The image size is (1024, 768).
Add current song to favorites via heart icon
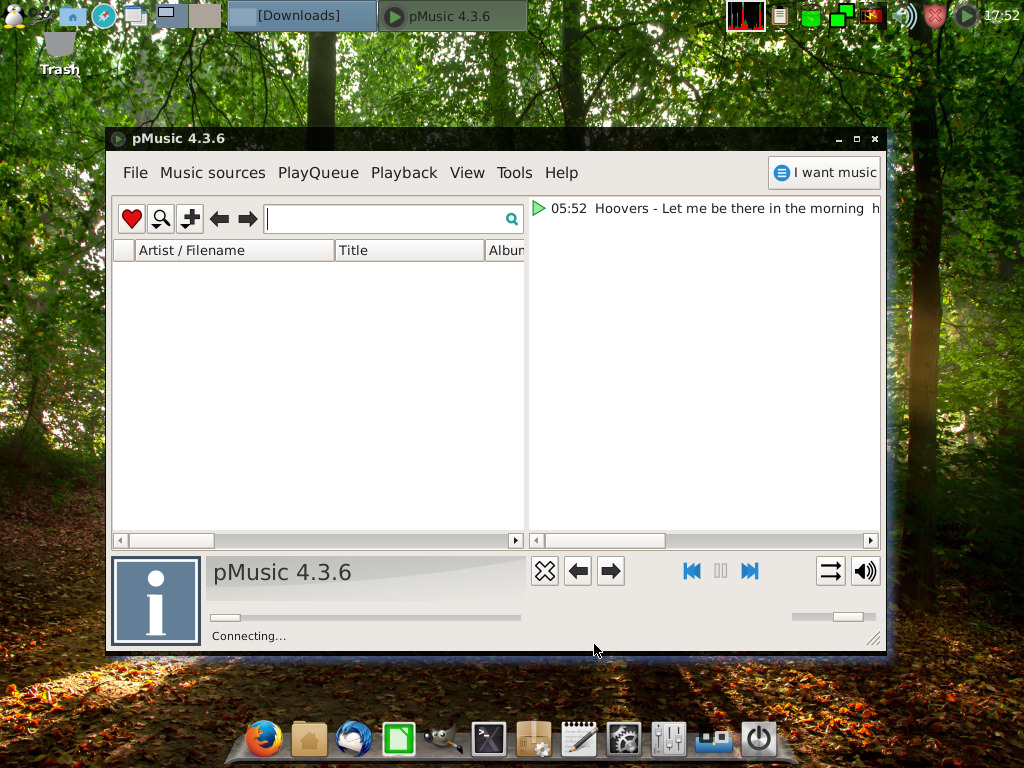coord(131,218)
